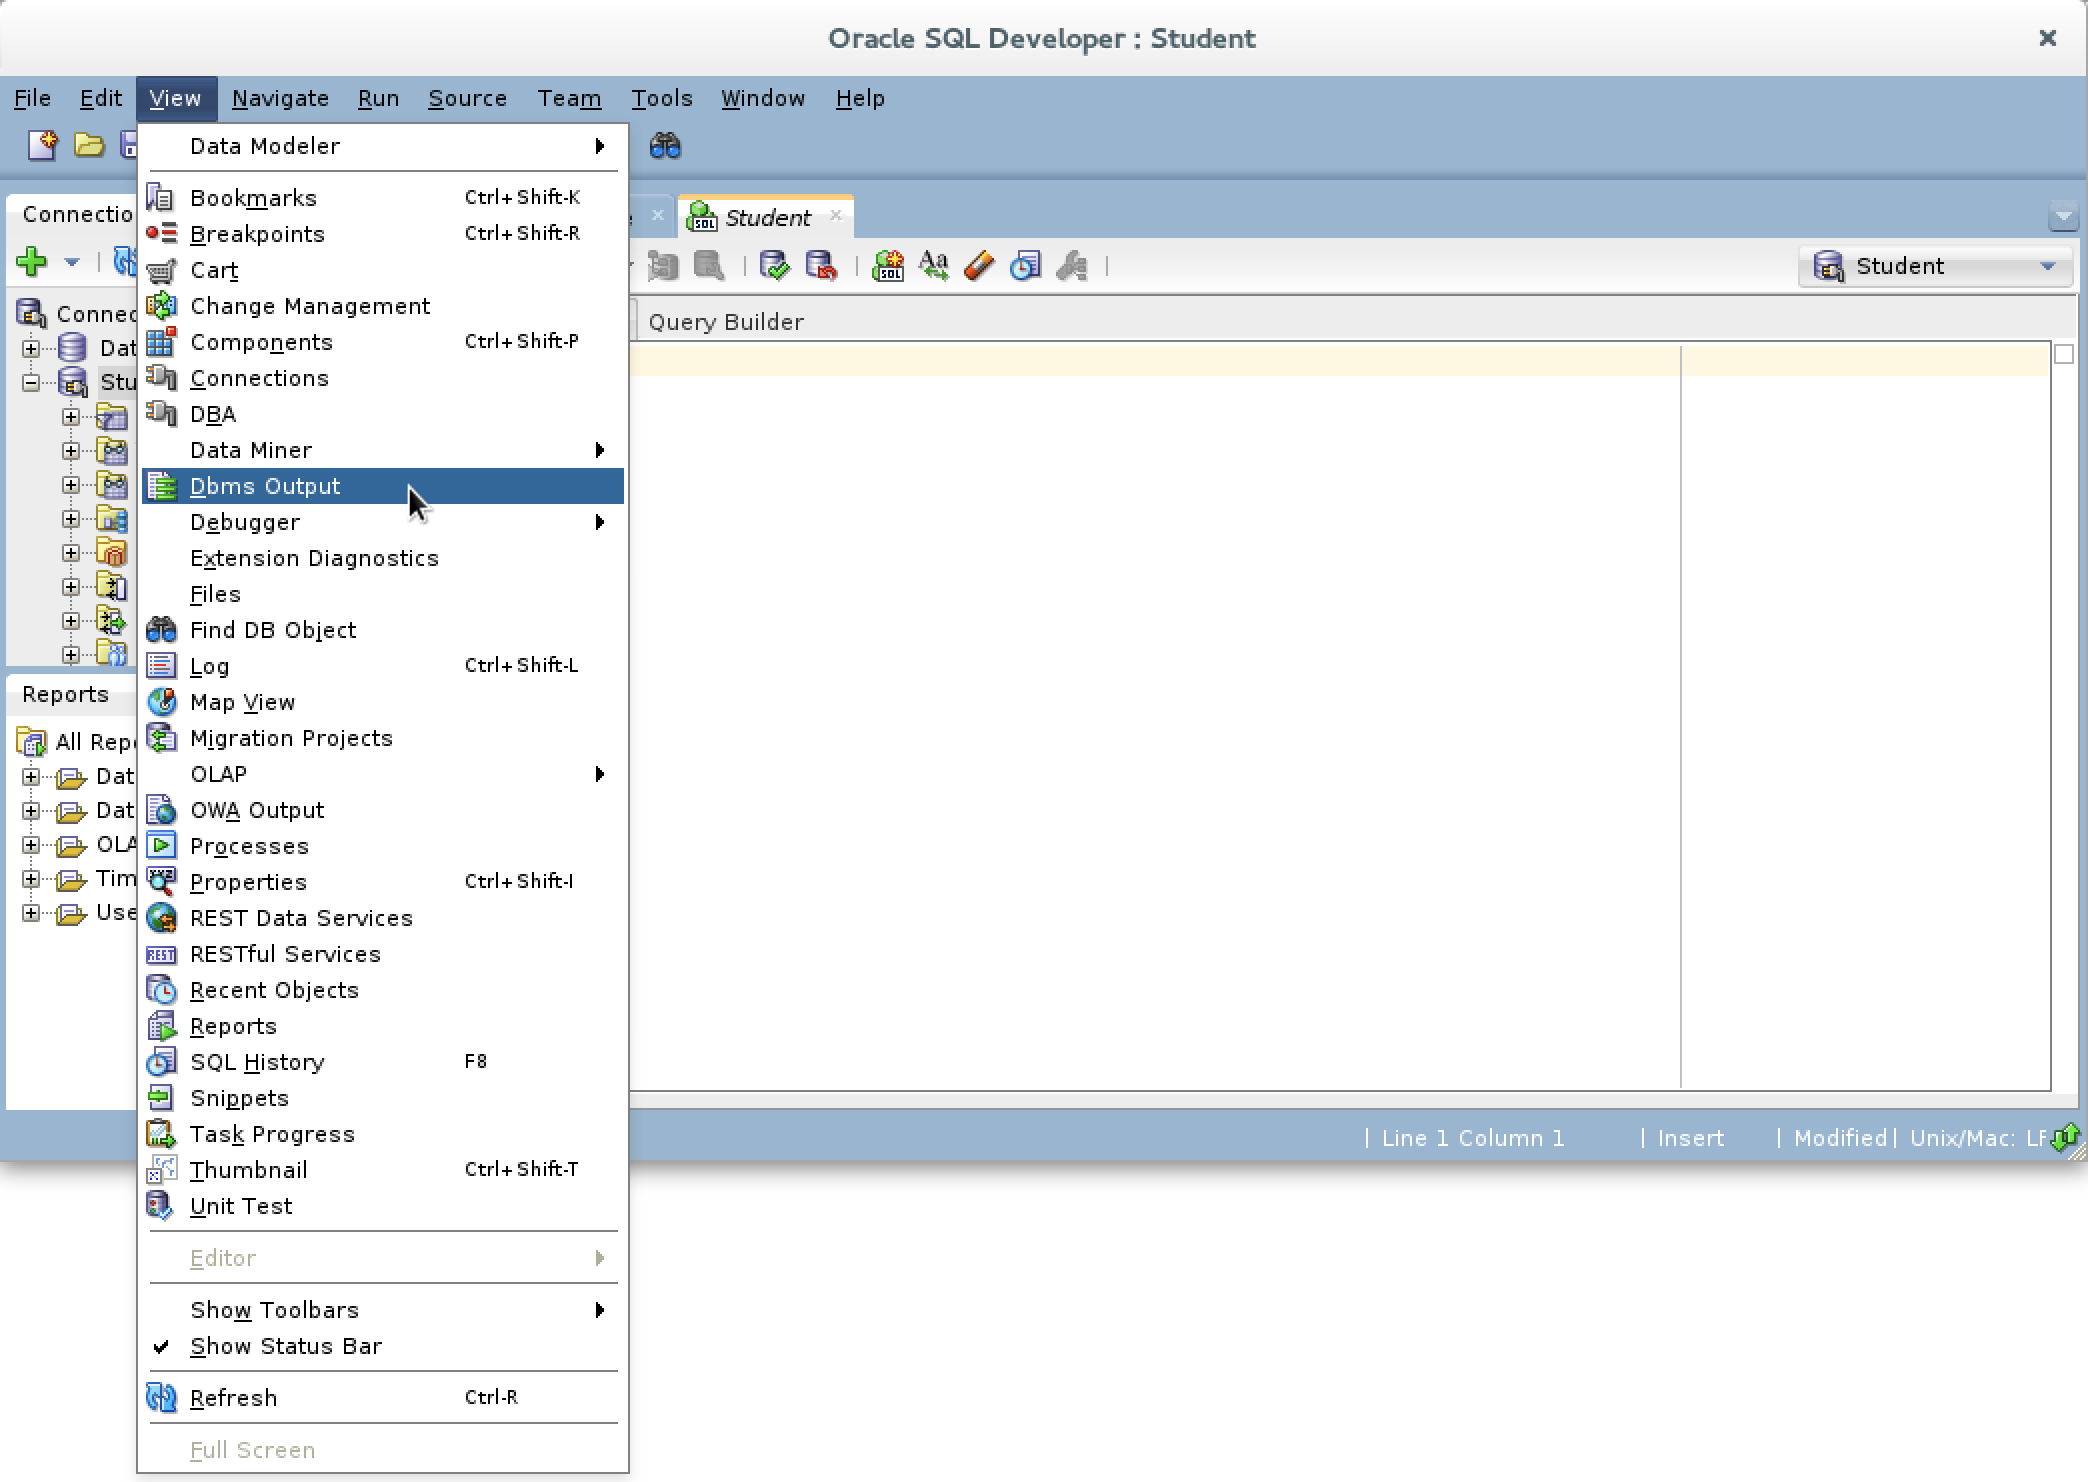Expand the Debugger submenu
Viewport: 2088px width, 1482px height.
244,521
